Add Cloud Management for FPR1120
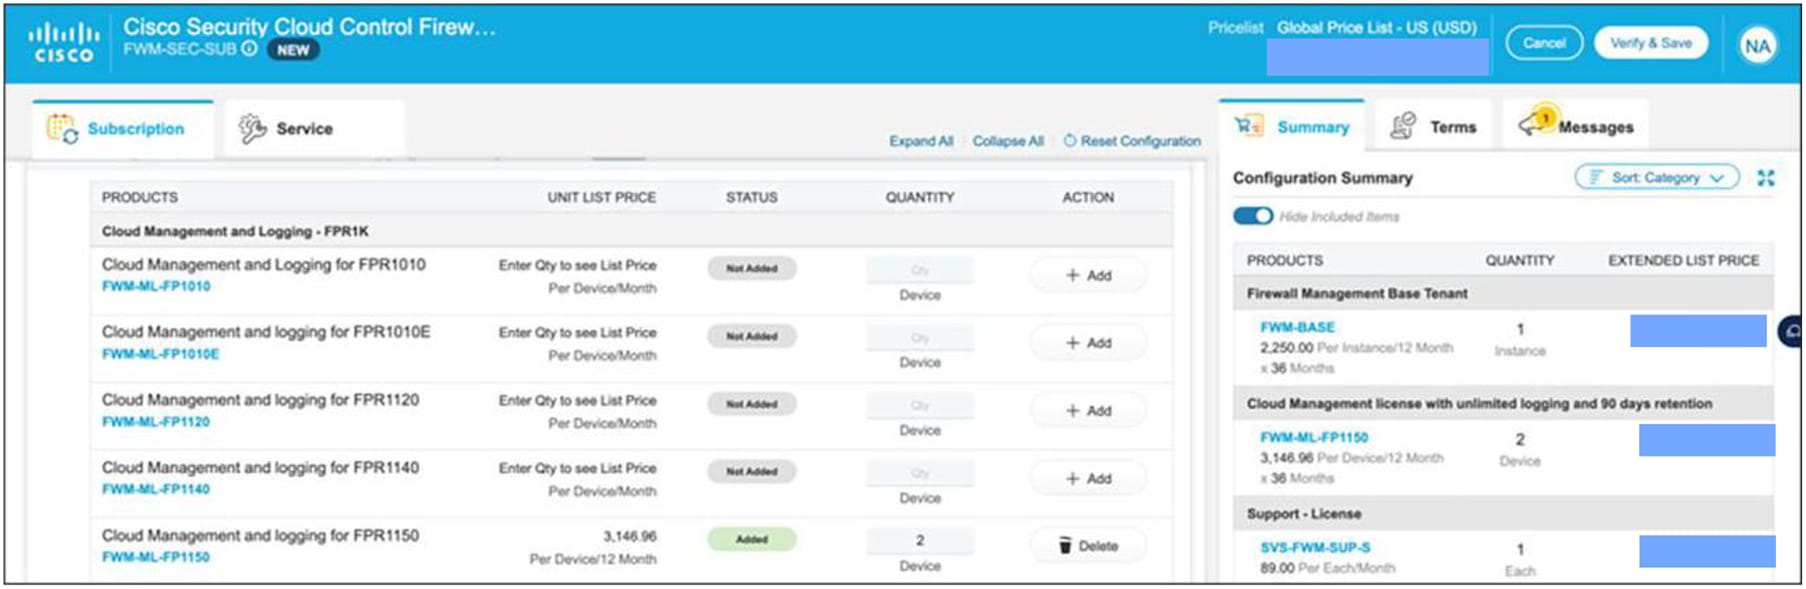Viewport: 1806px width, 589px height. pos(1088,411)
